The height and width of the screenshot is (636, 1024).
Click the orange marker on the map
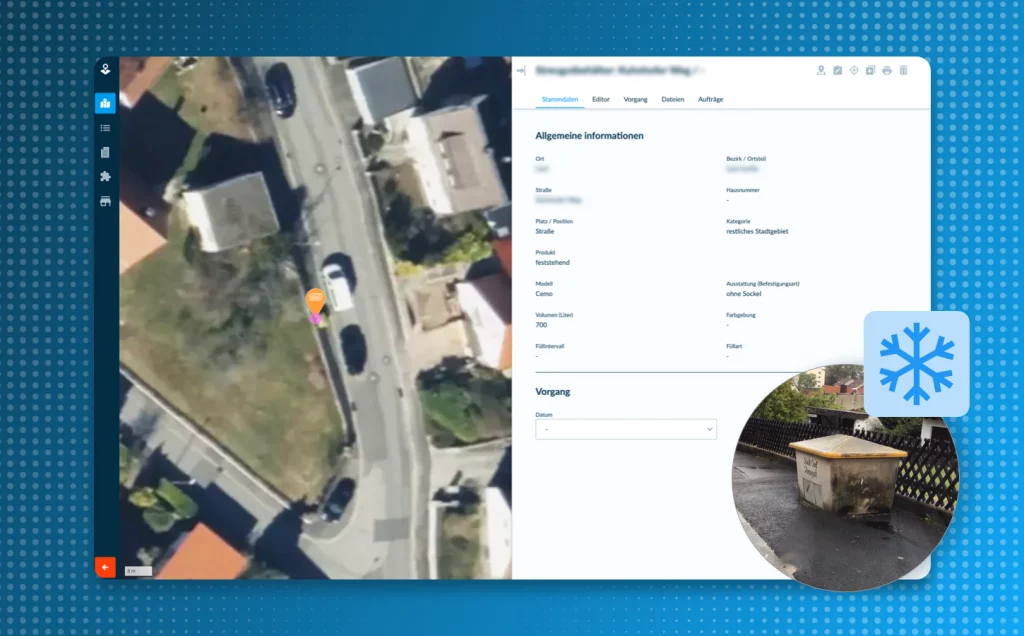point(315,300)
